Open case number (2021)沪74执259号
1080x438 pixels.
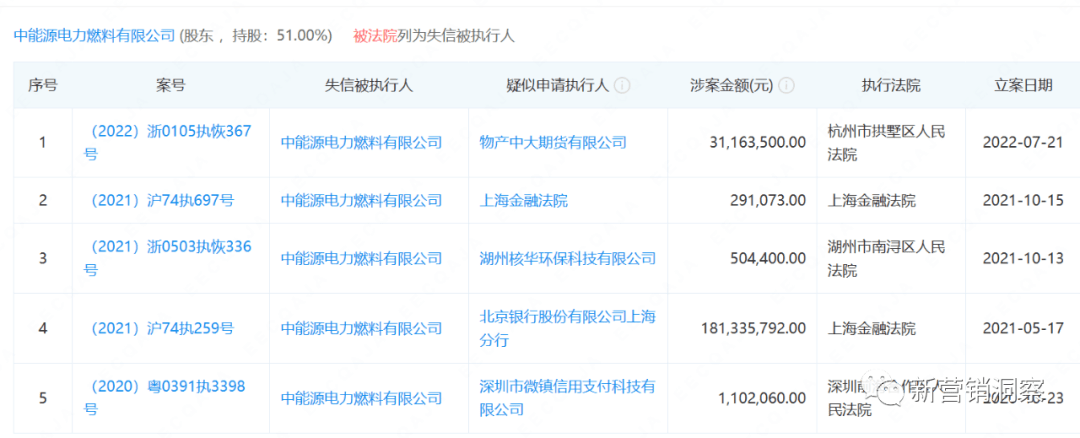click(161, 328)
